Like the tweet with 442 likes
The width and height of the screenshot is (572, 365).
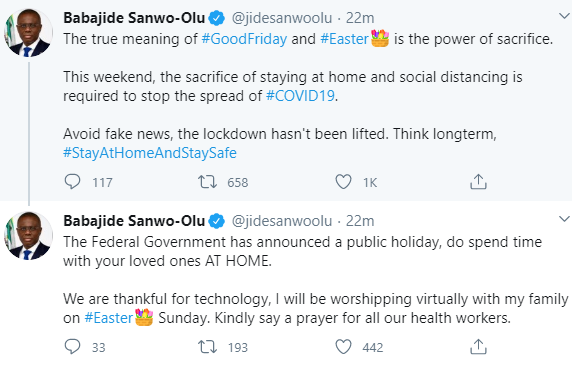click(343, 347)
